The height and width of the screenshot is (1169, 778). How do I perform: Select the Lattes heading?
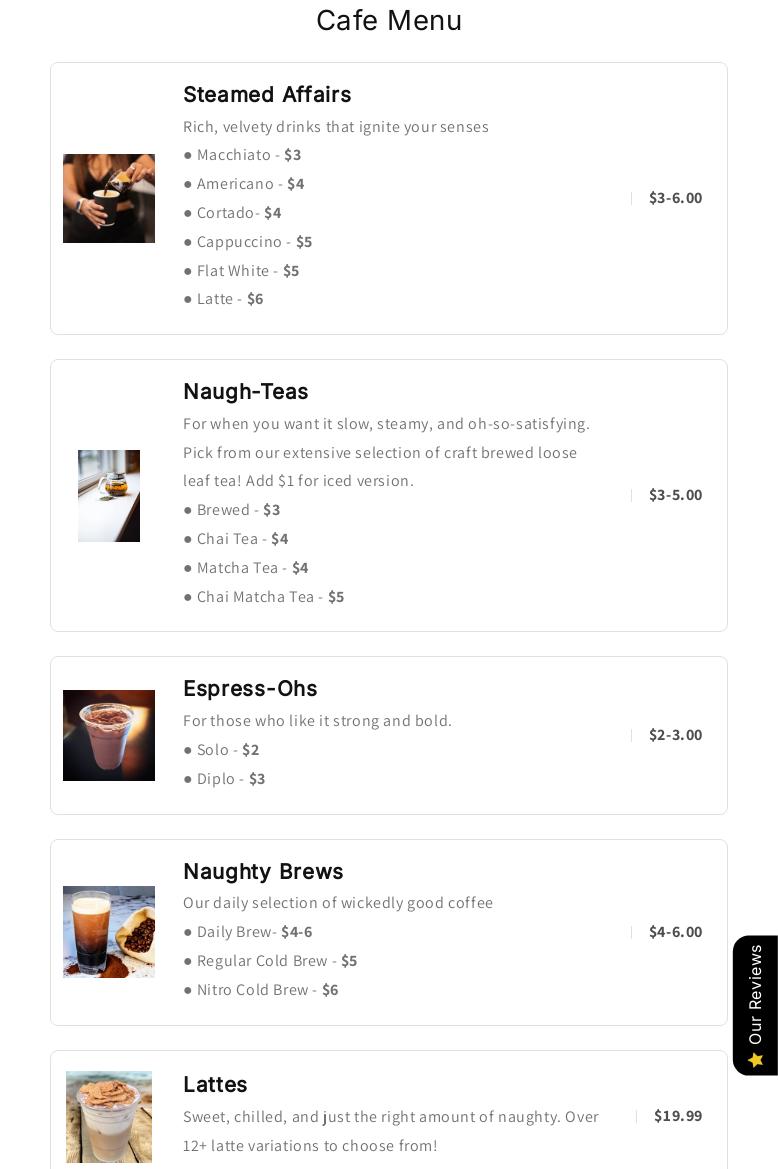click(215, 1085)
